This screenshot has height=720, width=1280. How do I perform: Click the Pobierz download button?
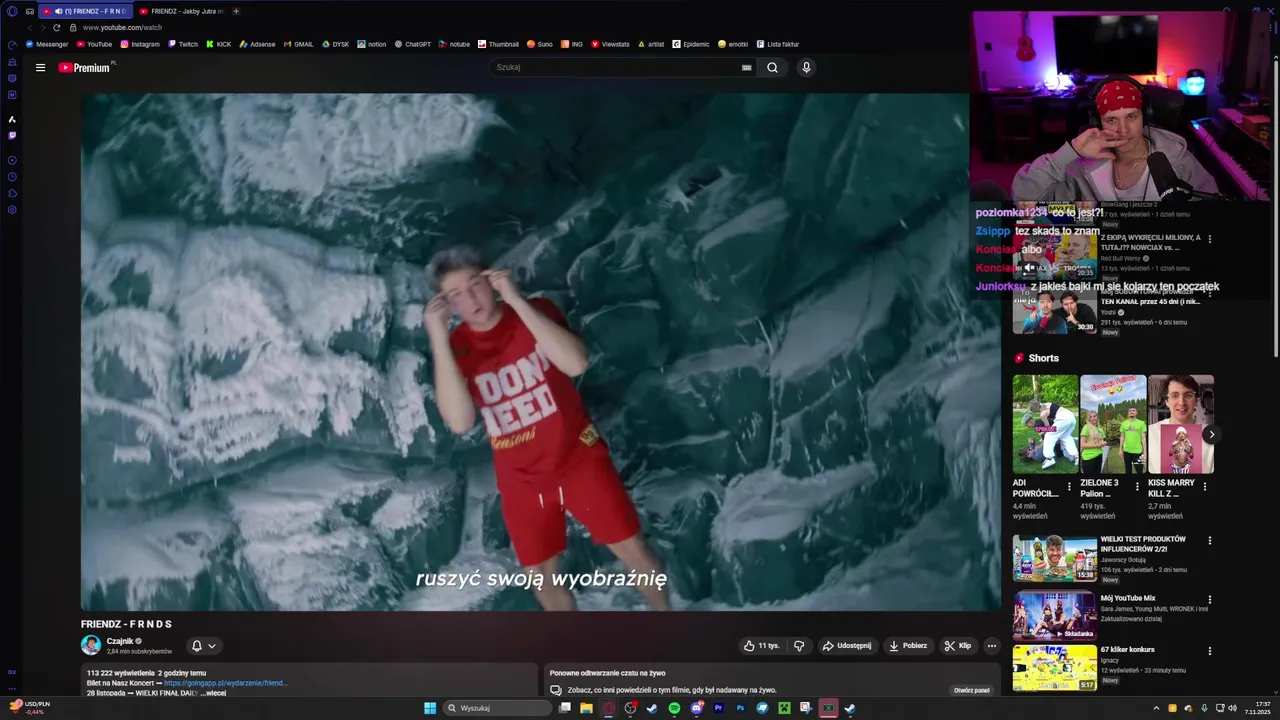click(x=908, y=646)
